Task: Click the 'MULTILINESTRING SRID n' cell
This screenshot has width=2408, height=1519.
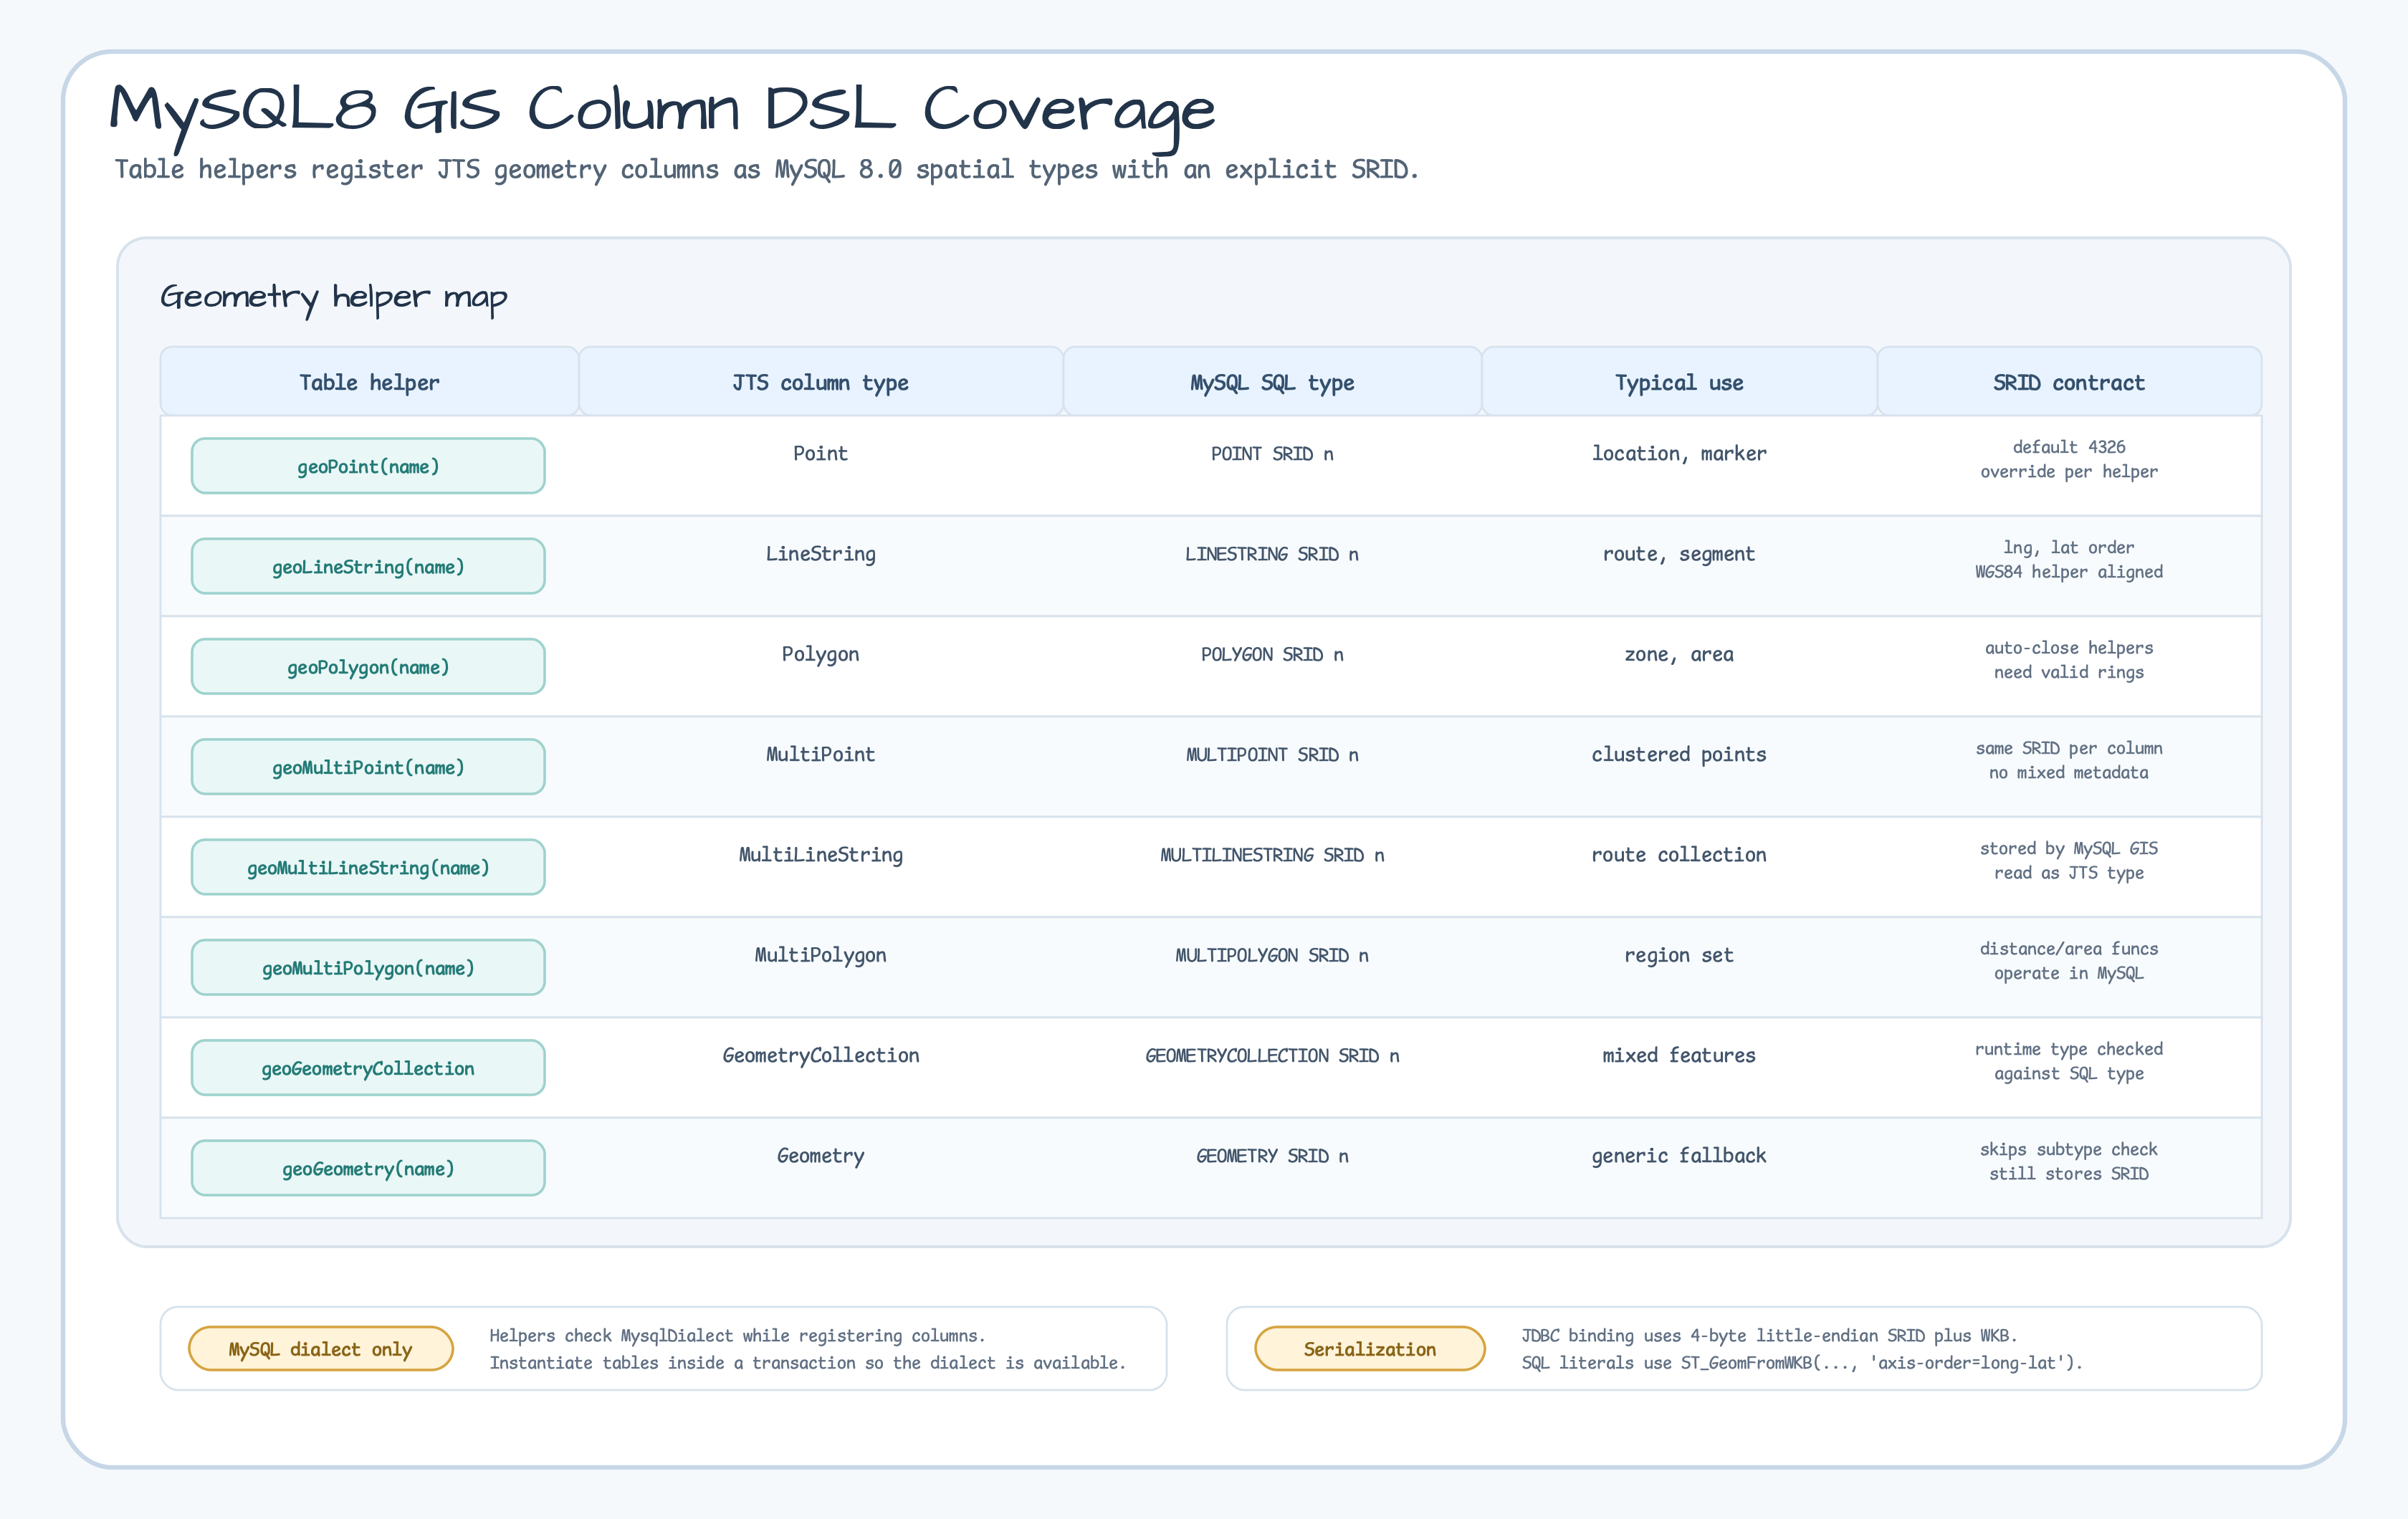Action: (1272, 855)
